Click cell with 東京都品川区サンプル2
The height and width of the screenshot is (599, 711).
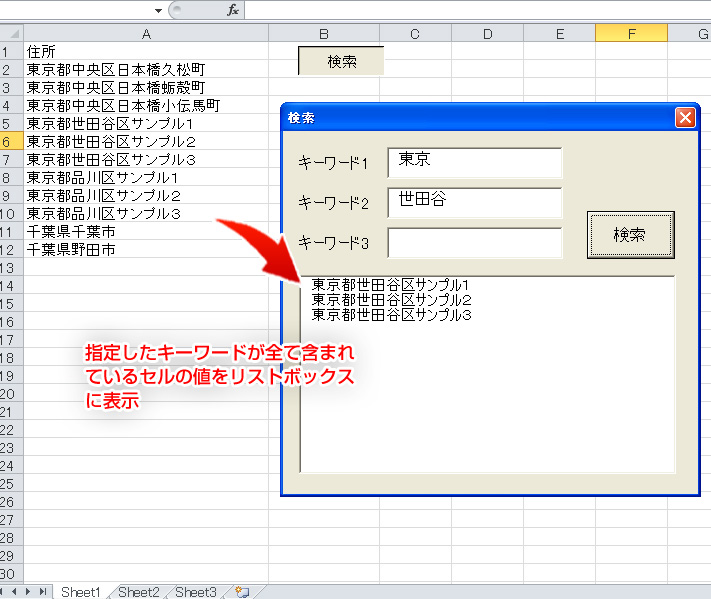(146, 195)
